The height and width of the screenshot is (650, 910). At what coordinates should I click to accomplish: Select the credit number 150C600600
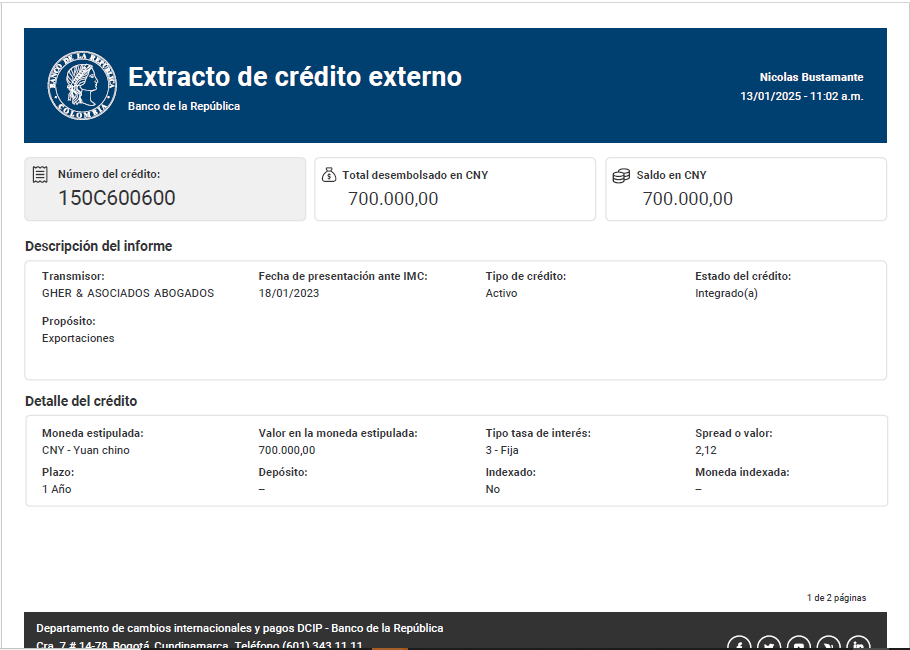point(116,198)
